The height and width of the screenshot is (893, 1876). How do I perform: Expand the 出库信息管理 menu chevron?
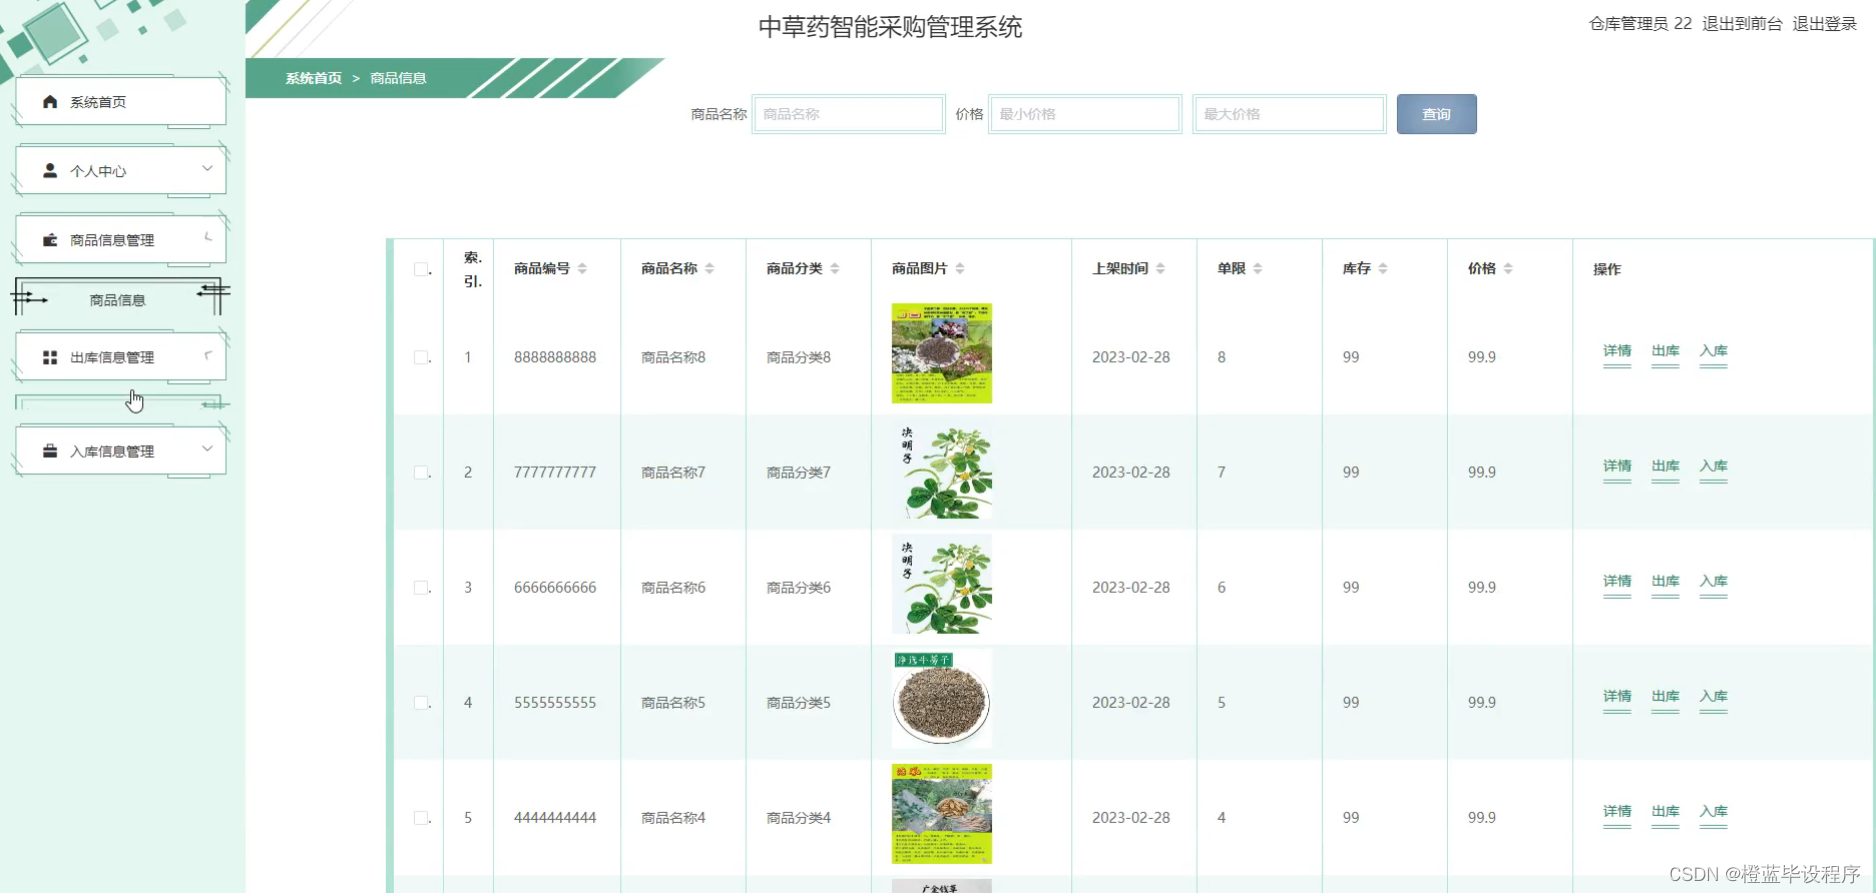208,355
